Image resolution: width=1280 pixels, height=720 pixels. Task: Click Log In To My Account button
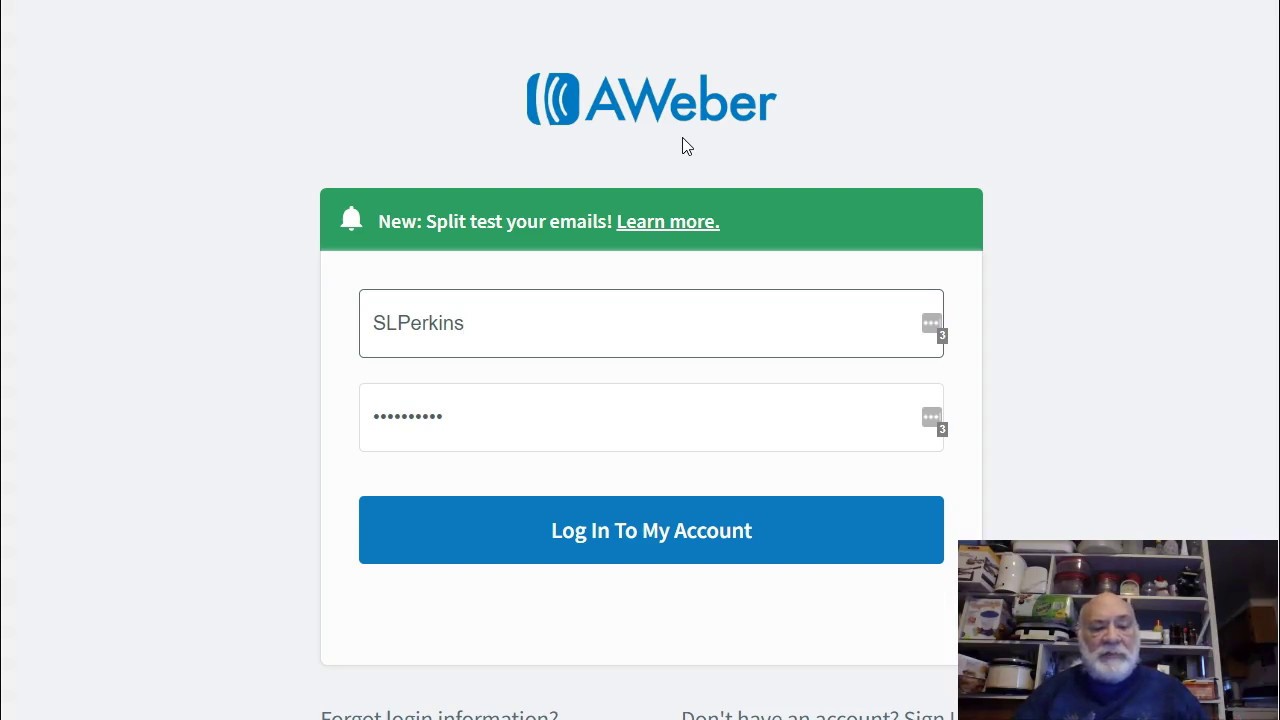[651, 530]
